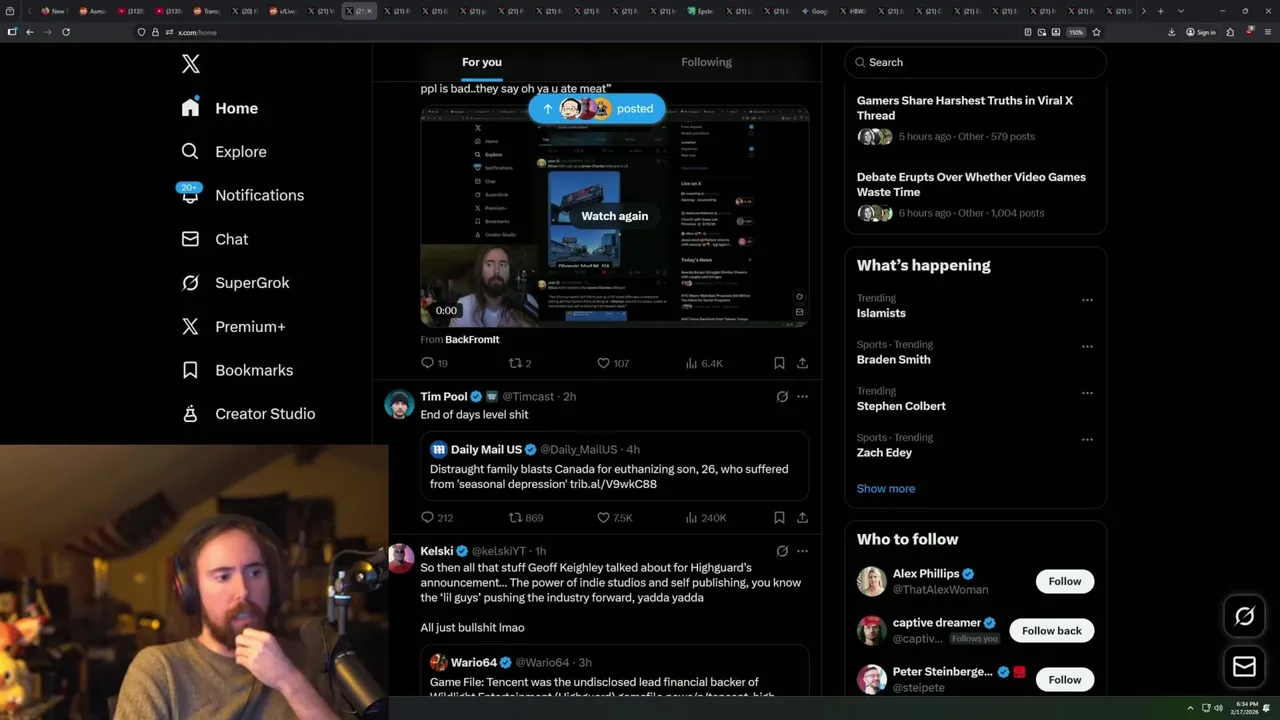Screen dimensions: 1280x720
Task: Bookmark the video post
Action: (779, 363)
